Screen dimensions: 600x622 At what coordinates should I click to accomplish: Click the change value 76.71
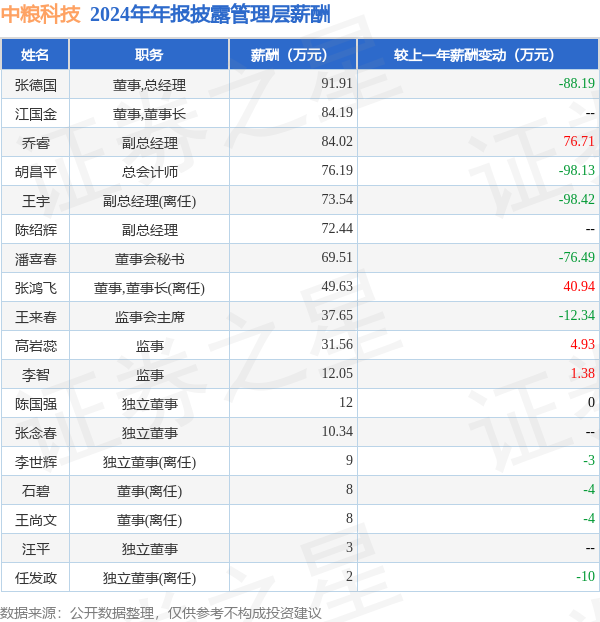[579, 141]
